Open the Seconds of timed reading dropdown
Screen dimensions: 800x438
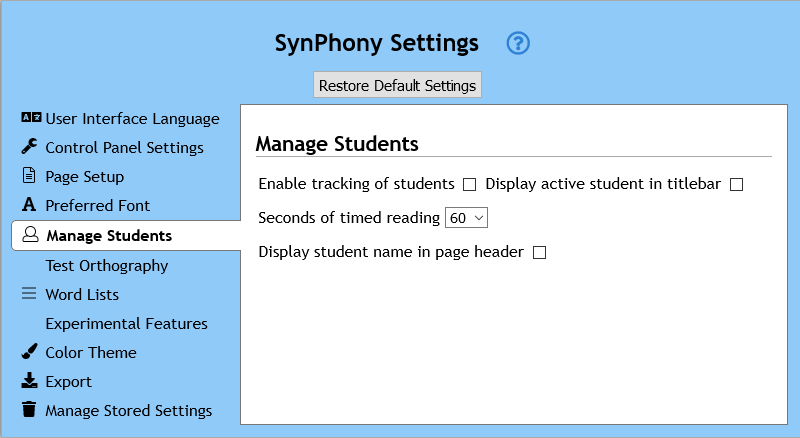466,218
